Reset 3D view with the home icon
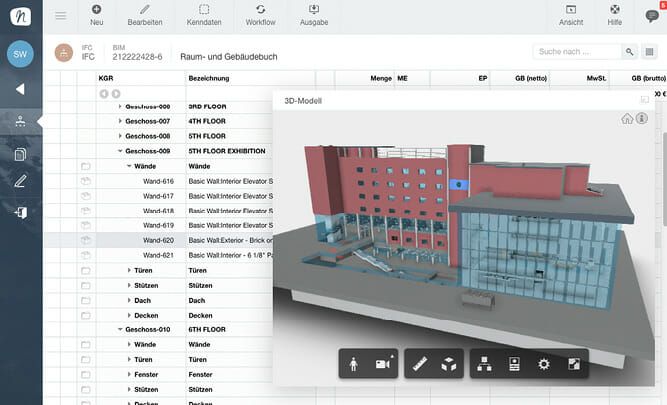The image size is (667, 405). (627, 118)
